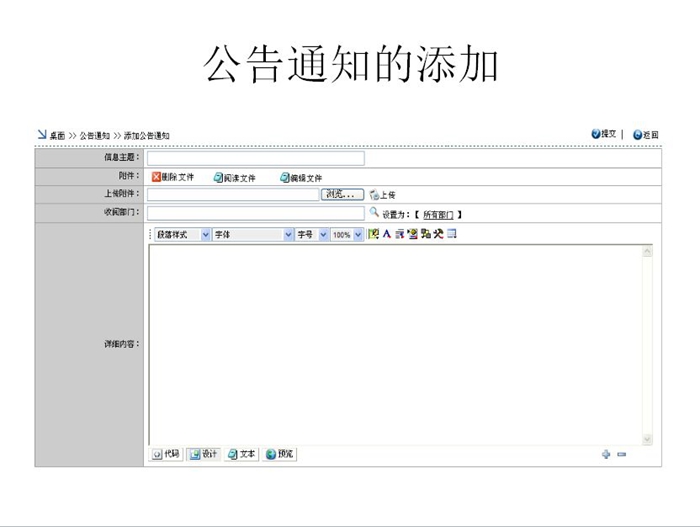Switch to the 文本 text tab
This screenshot has width=700, height=527.
pos(242,454)
